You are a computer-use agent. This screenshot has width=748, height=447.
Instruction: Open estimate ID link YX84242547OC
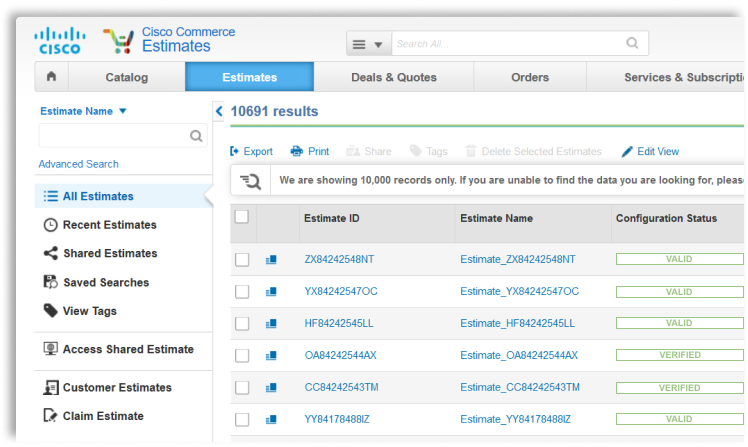(x=341, y=292)
